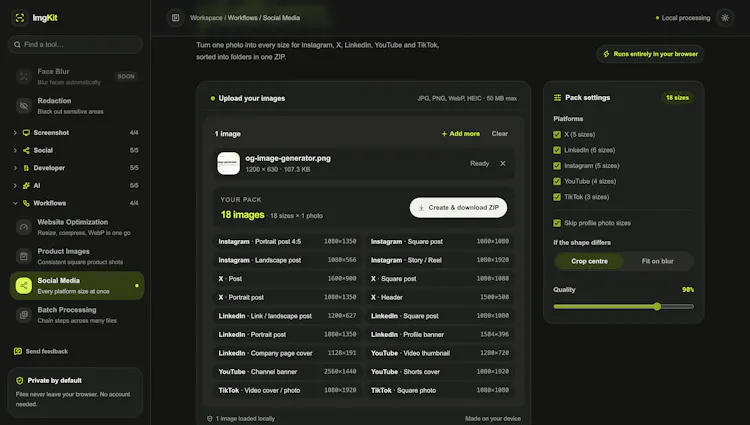Open Website Optimization workflow
750x425 pixels.
[x=77, y=227]
